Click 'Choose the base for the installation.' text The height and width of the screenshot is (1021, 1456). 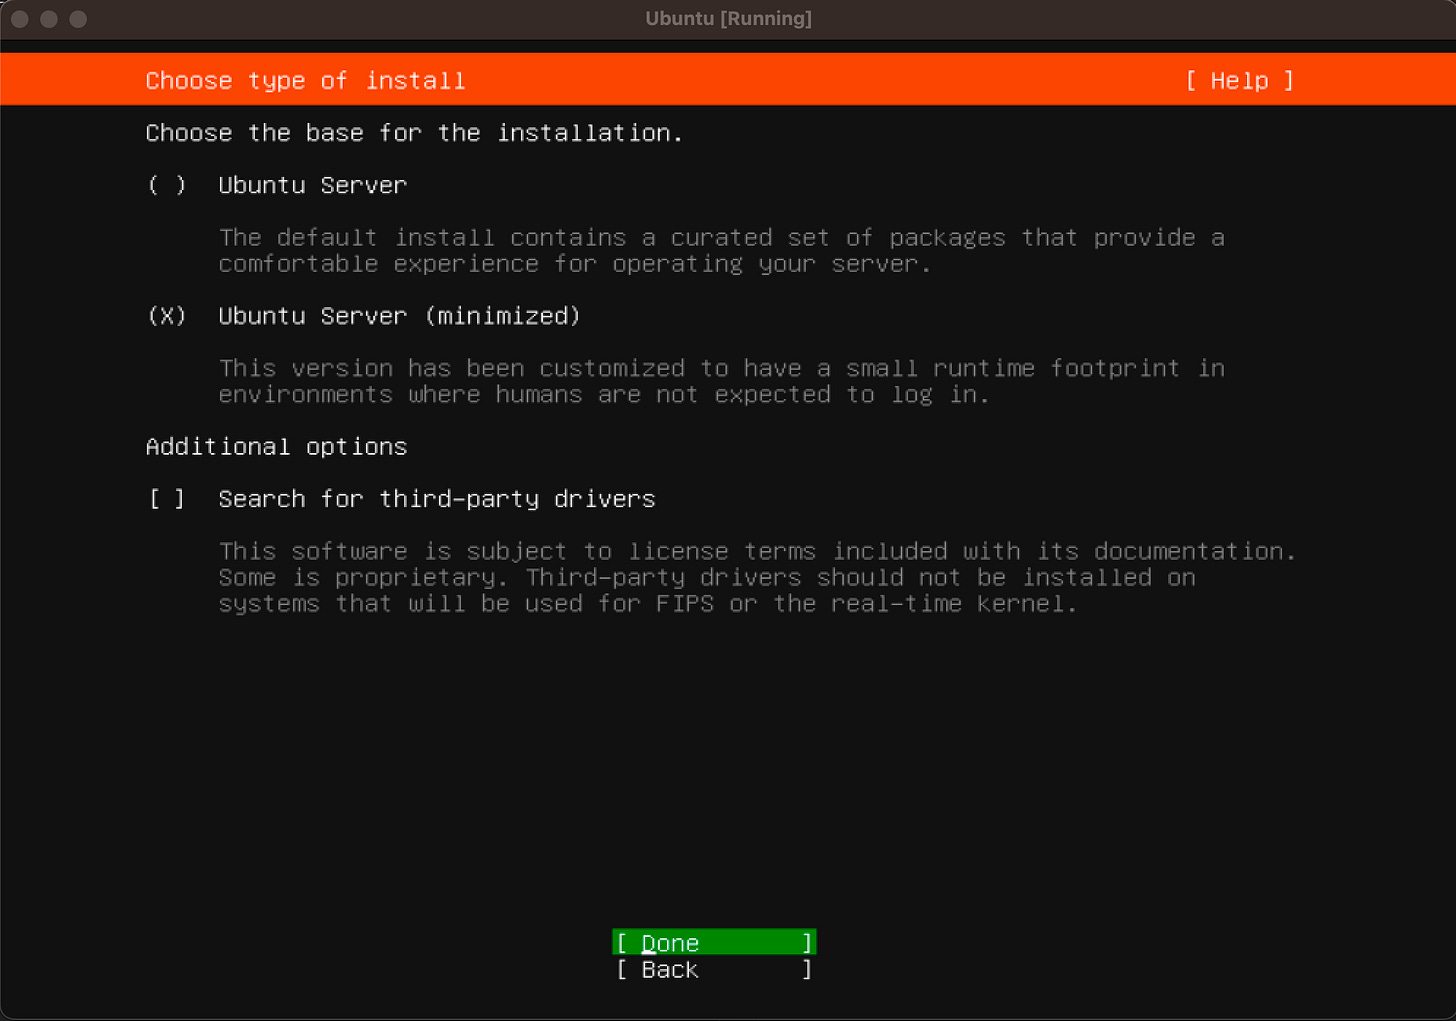click(x=414, y=133)
